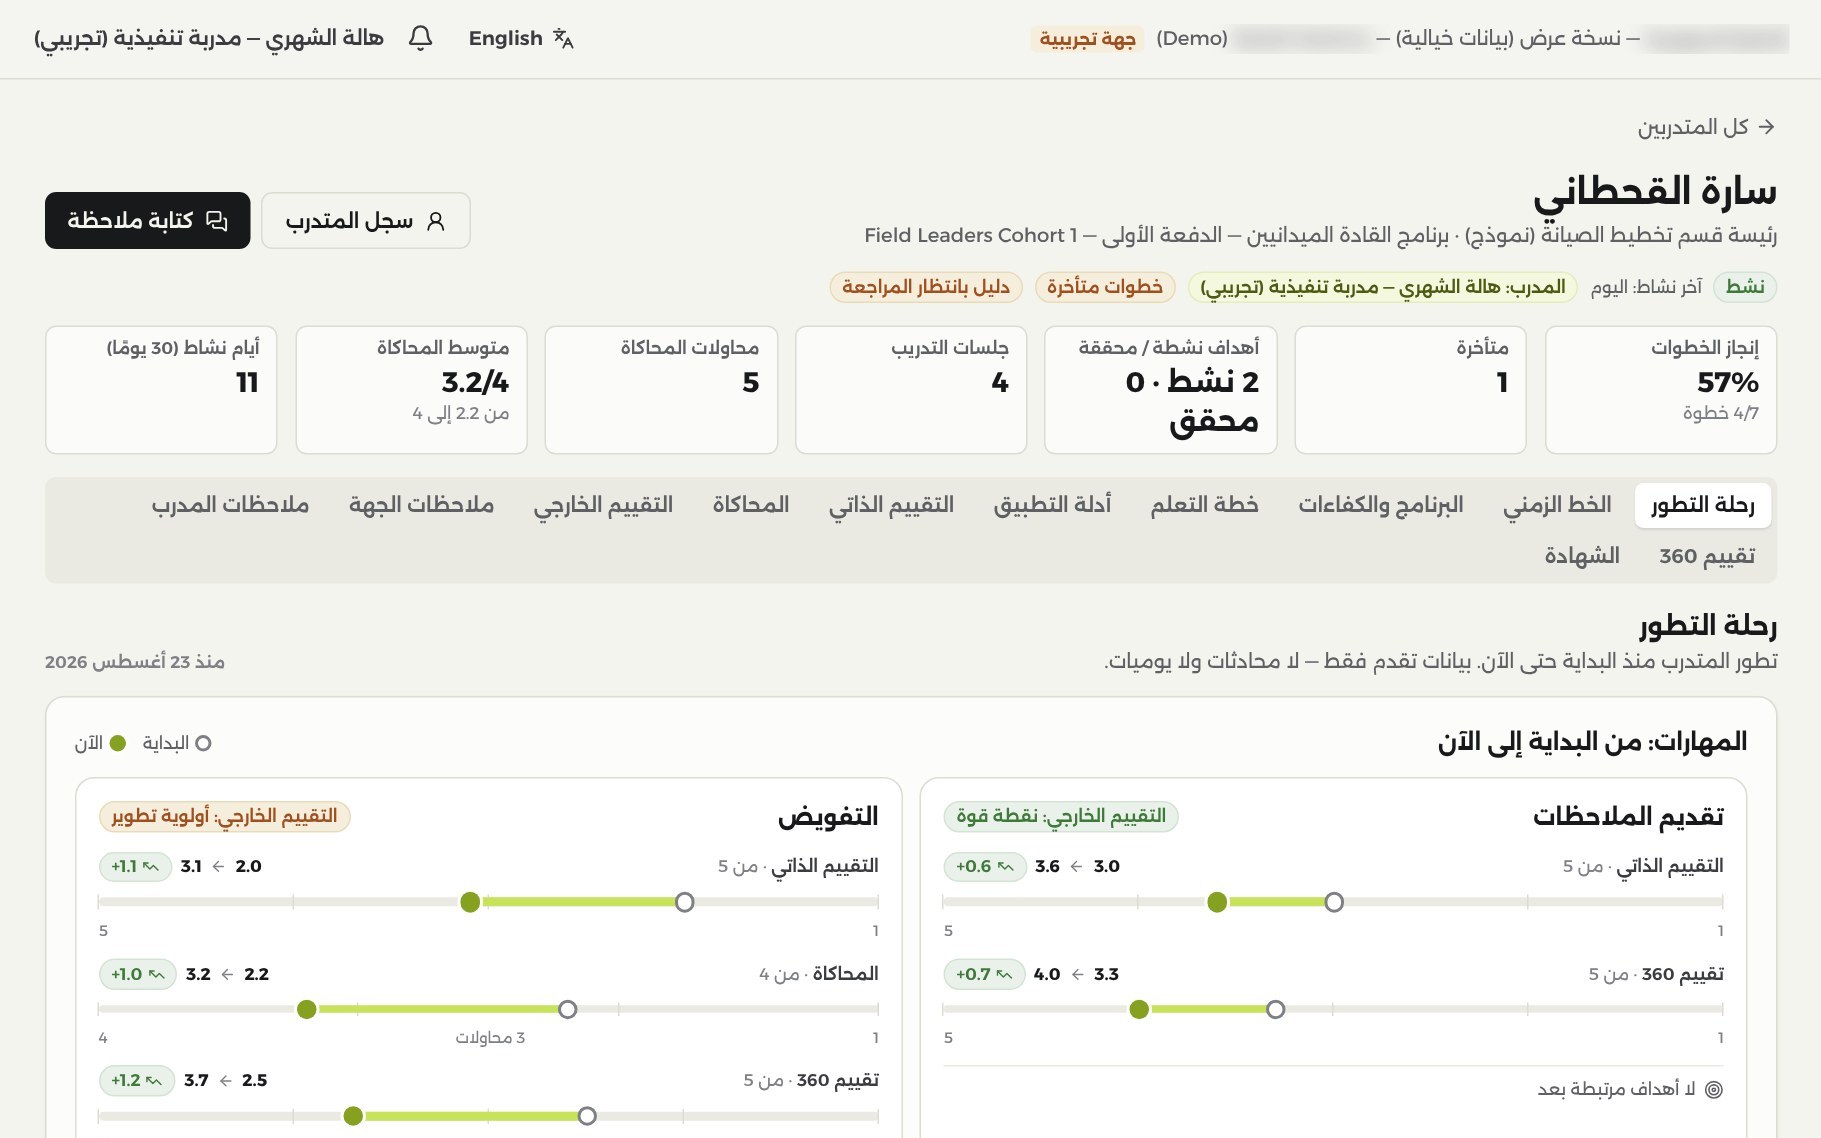Viewport: 1821px width, 1138px height.
Task: Open the notifications bell icon
Action: tap(421, 38)
